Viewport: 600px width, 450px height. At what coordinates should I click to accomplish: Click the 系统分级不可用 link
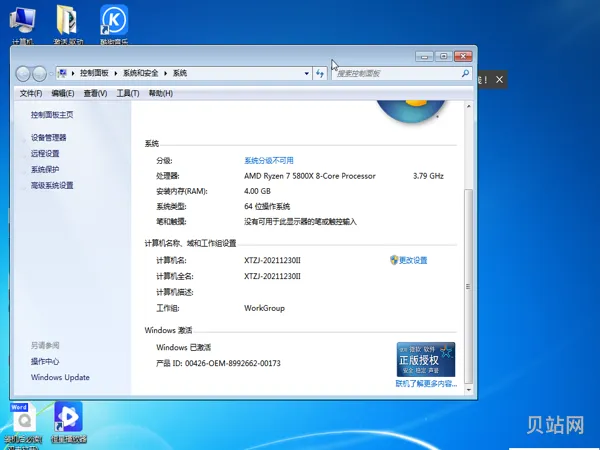(x=269, y=161)
